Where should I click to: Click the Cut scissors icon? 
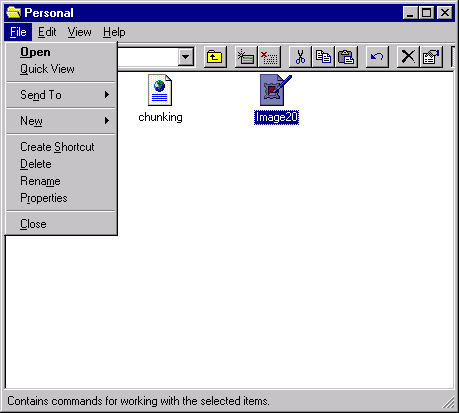(300, 57)
